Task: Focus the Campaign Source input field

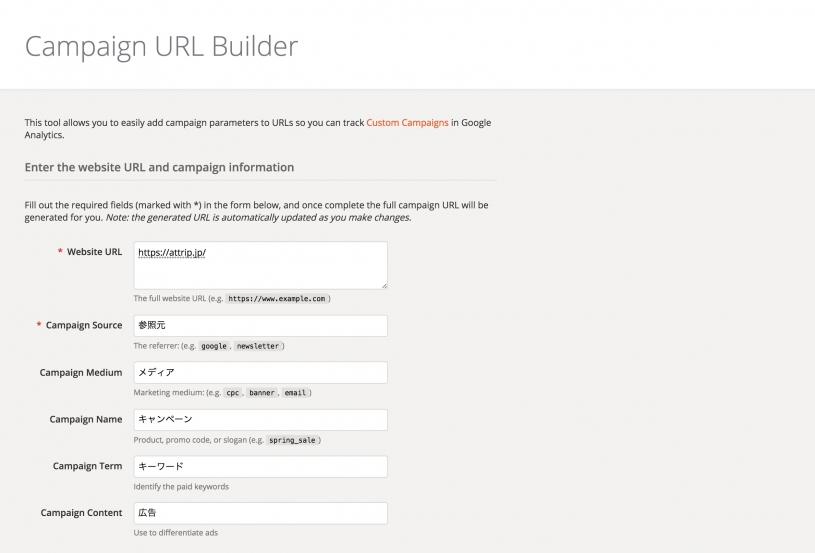Action: pyautogui.click(x=260, y=326)
